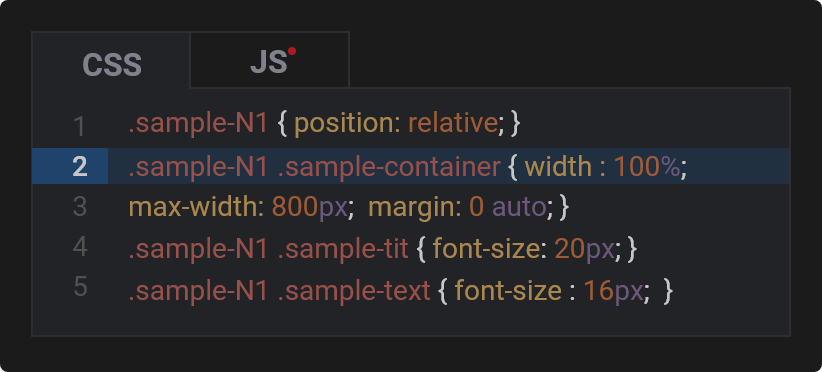Place cursor on .sample-container selector
Image resolution: width=822 pixels, height=372 pixels.
[389, 167]
